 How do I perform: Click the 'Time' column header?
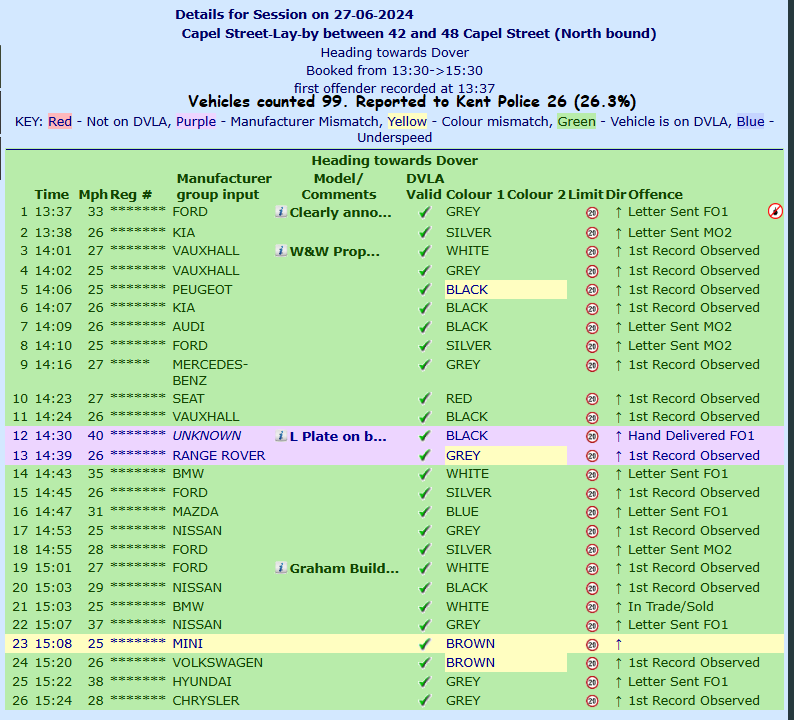52,194
